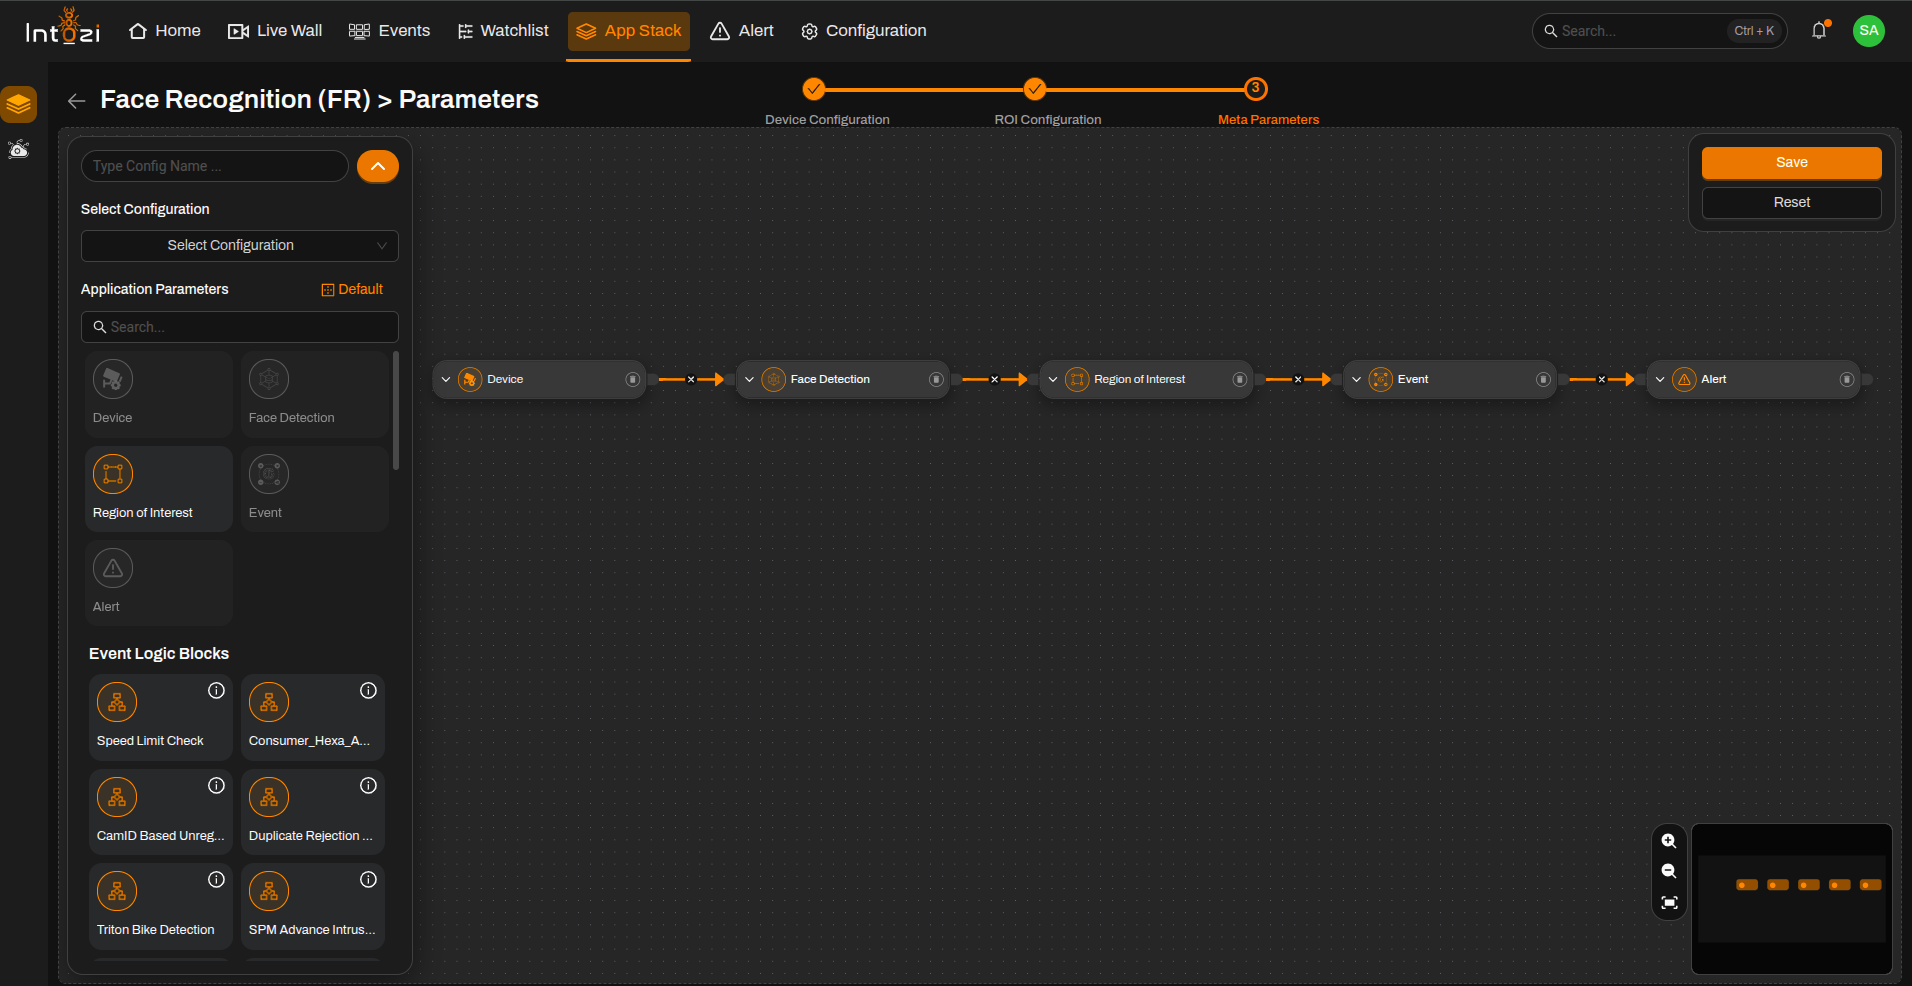Screen dimensions: 1912x986
Task: Open notifications bell icon
Action: [x=1819, y=31]
